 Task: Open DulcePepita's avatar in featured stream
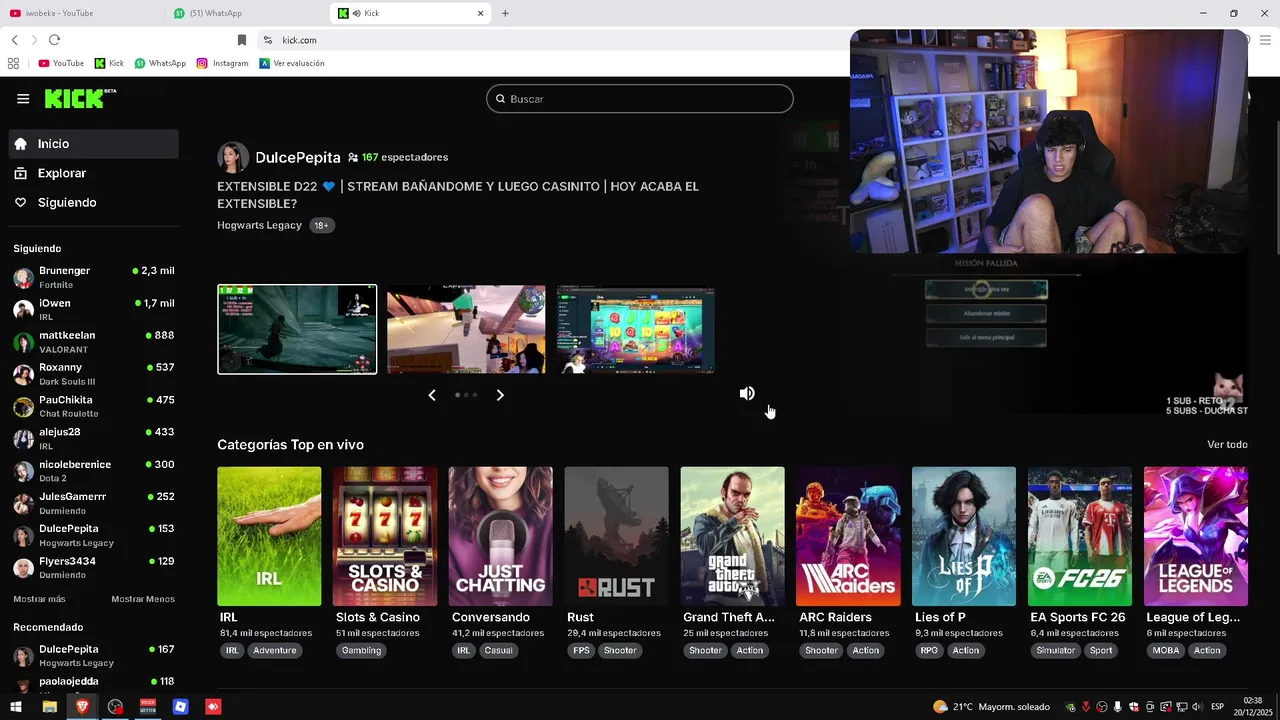233,157
